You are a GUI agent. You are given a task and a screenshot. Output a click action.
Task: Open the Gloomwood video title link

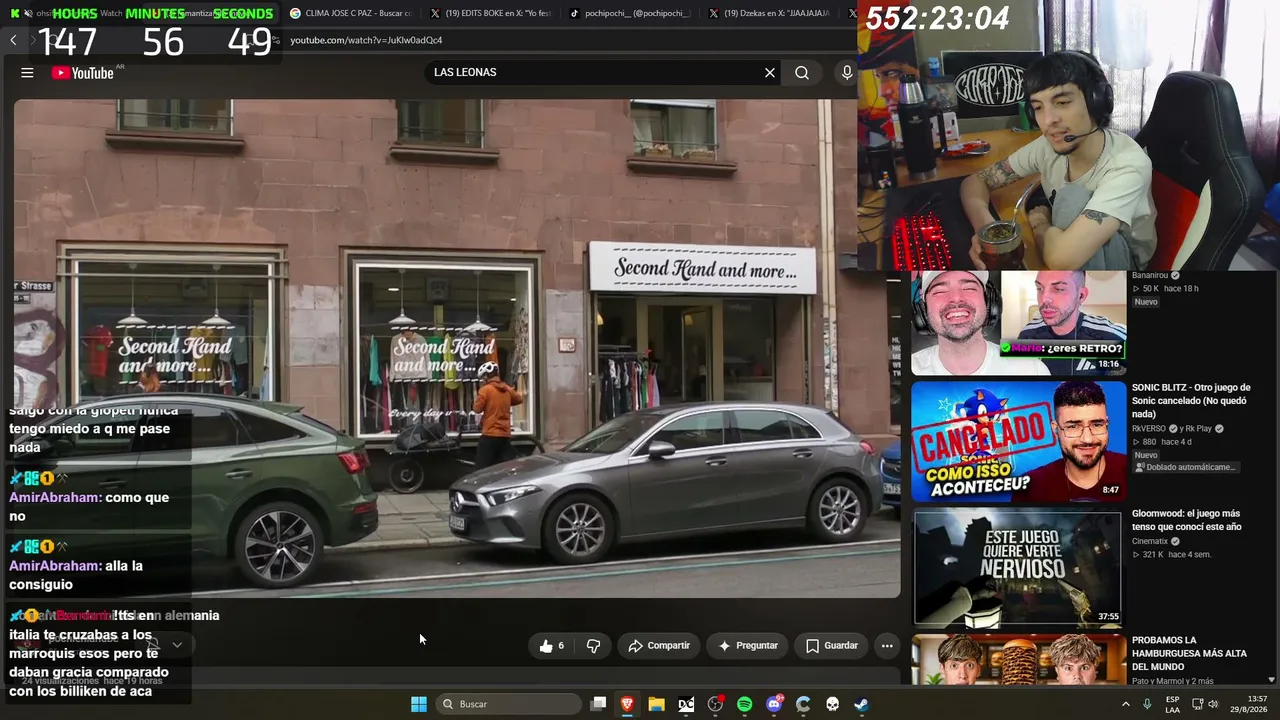point(1186,520)
